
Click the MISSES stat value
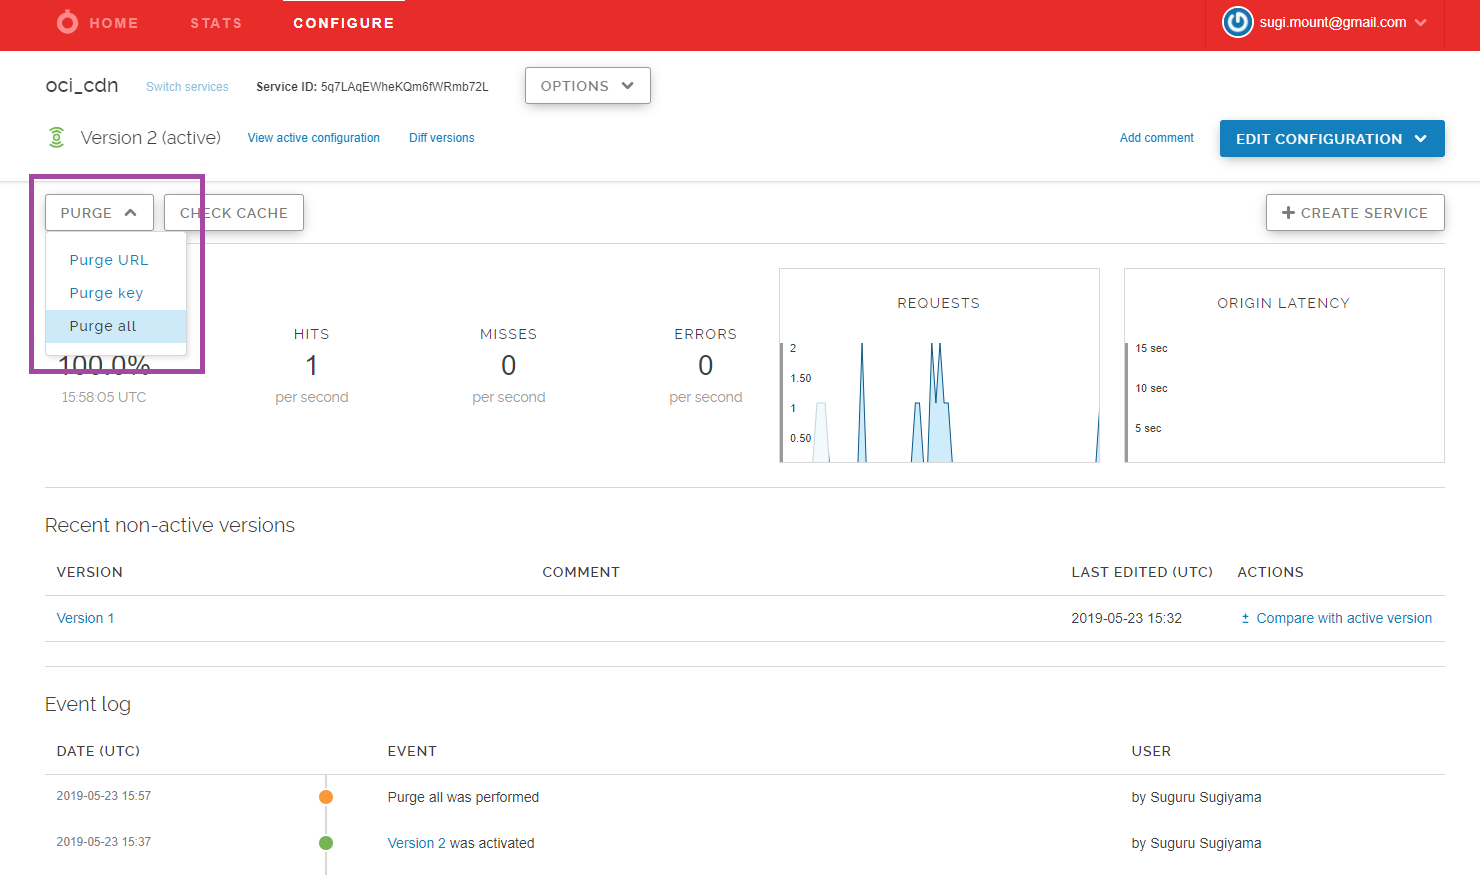coord(509,366)
